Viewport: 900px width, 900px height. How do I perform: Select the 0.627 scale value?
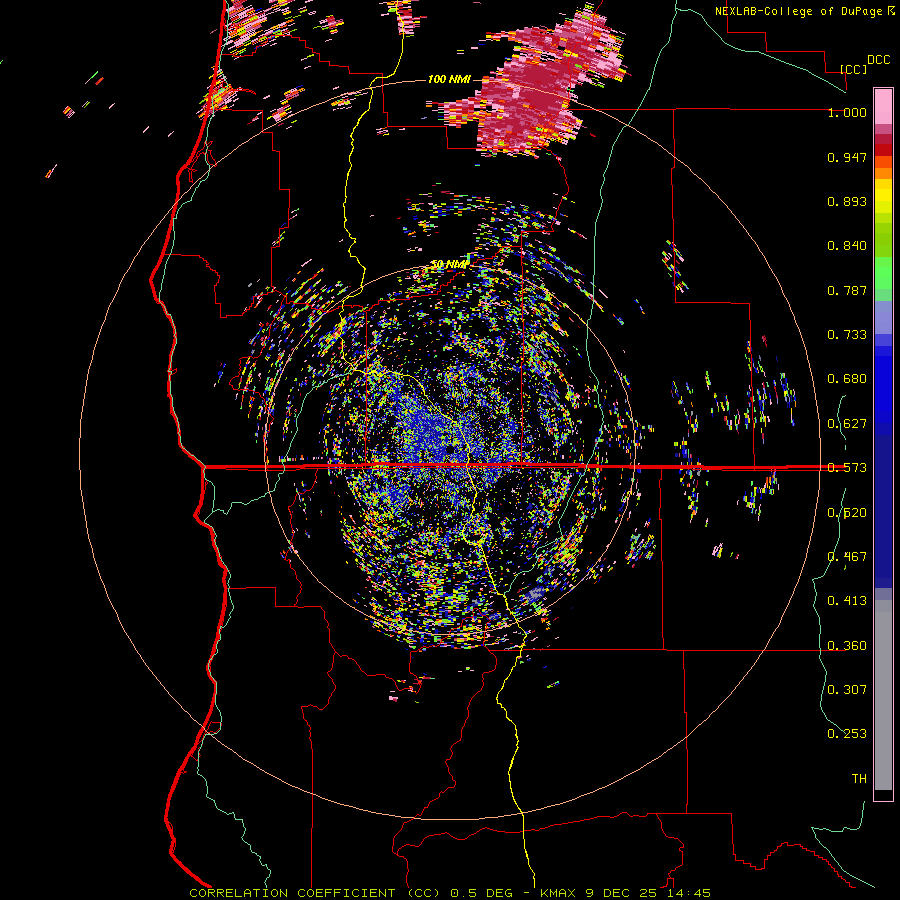pyautogui.click(x=847, y=424)
